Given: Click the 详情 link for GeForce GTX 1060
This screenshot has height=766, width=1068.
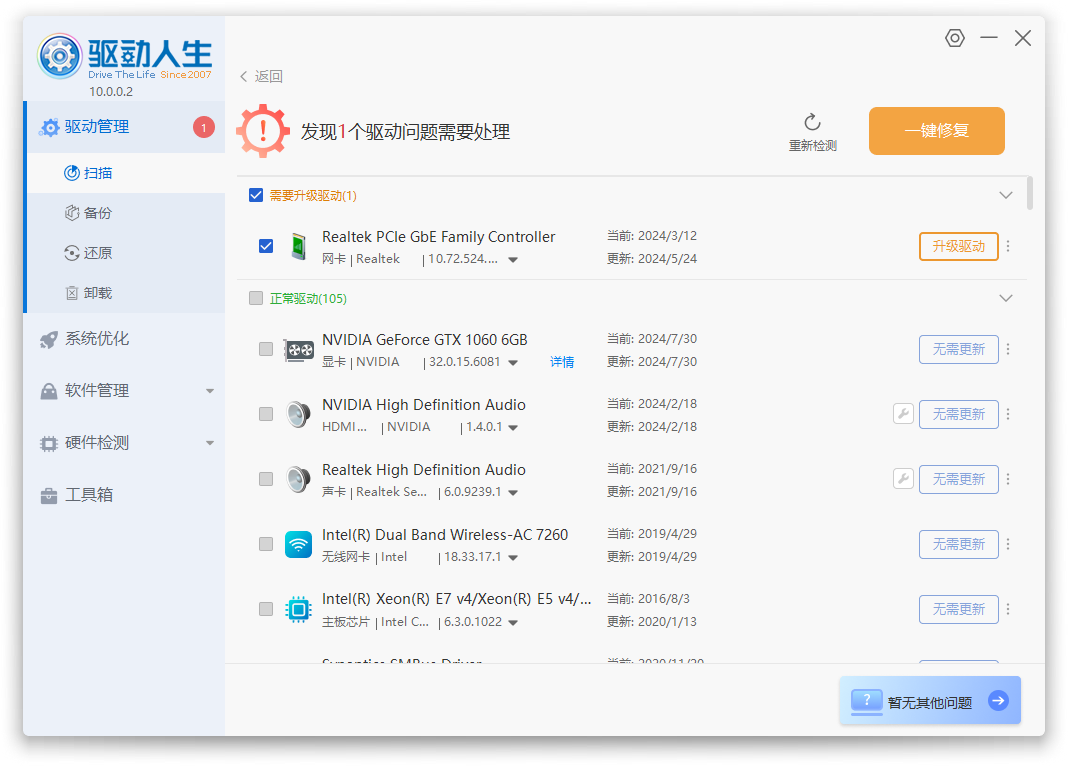Looking at the screenshot, I should [x=562, y=362].
